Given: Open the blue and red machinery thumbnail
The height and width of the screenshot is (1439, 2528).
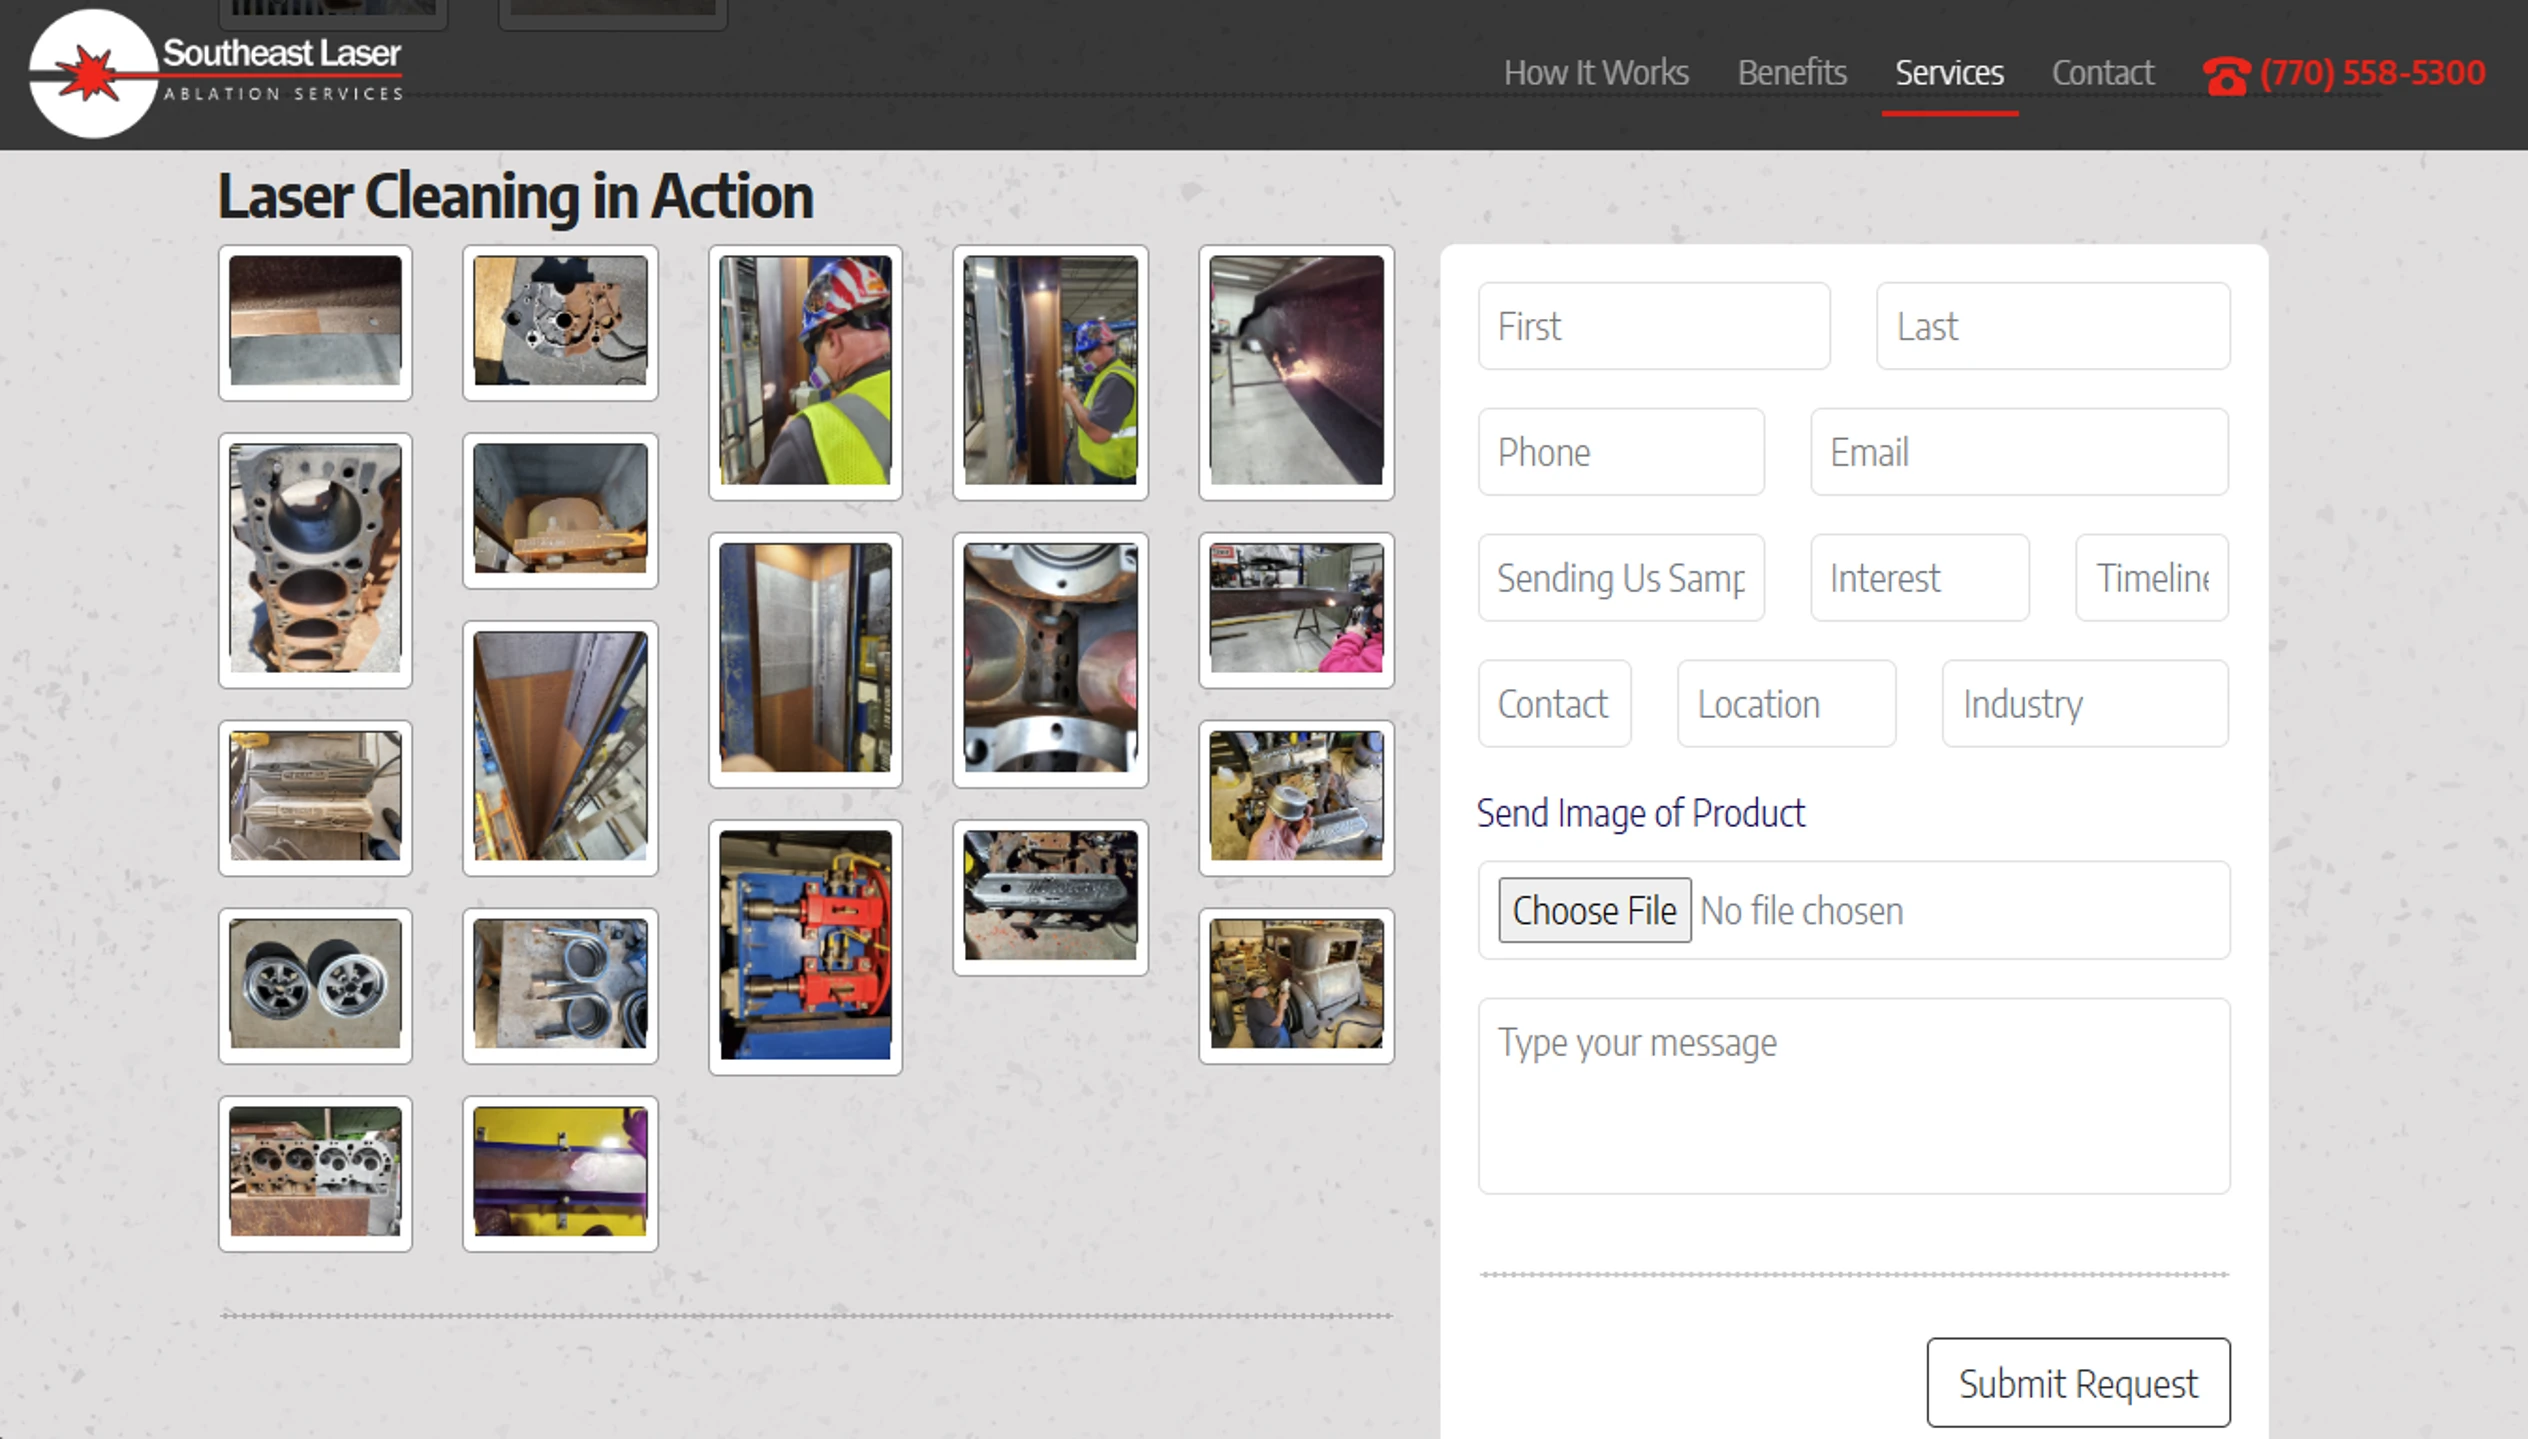Looking at the screenshot, I should [805, 946].
